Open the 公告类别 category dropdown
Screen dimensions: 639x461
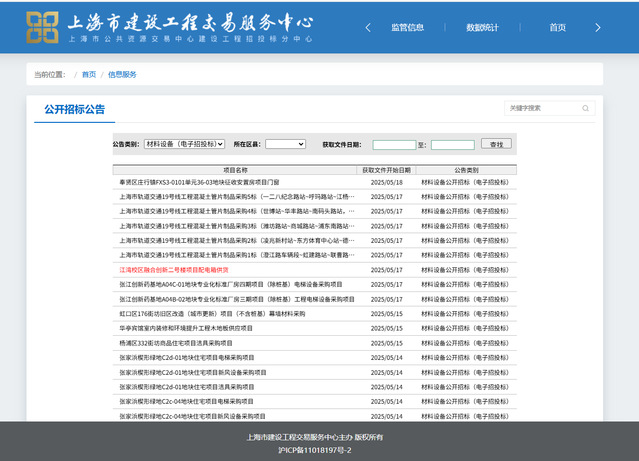point(184,144)
